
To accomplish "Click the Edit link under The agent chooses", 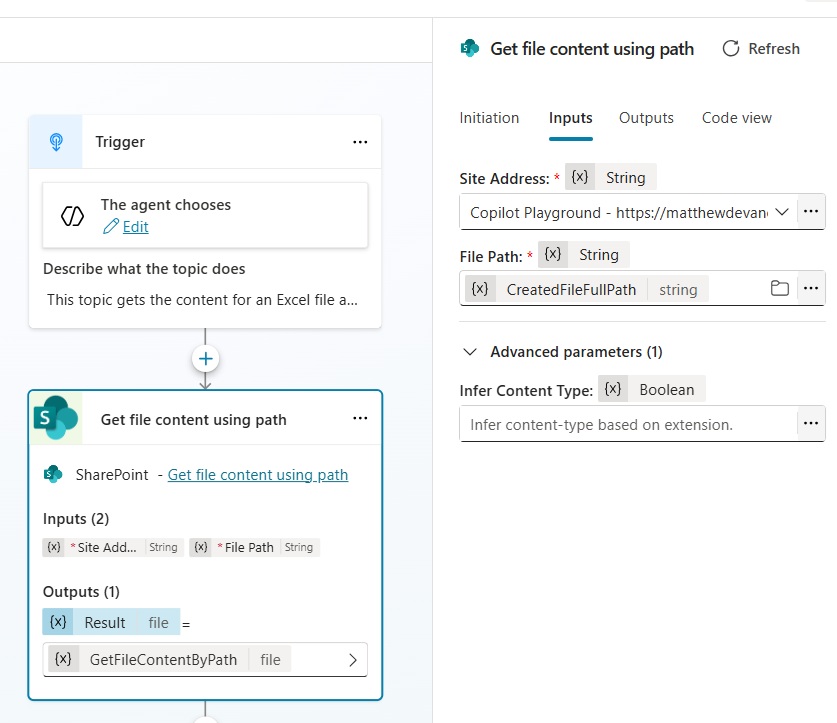I will click(135, 227).
